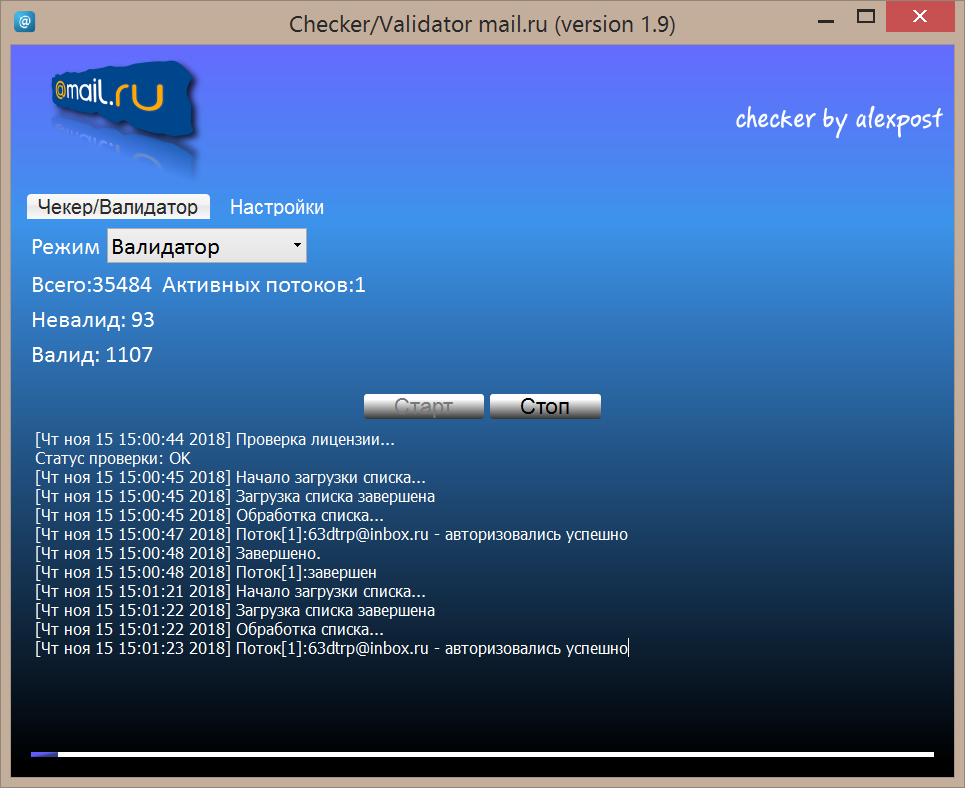The height and width of the screenshot is (788, 965).
Task: Click the Валид: 1107 counter
Action: [x=92, y=355]
